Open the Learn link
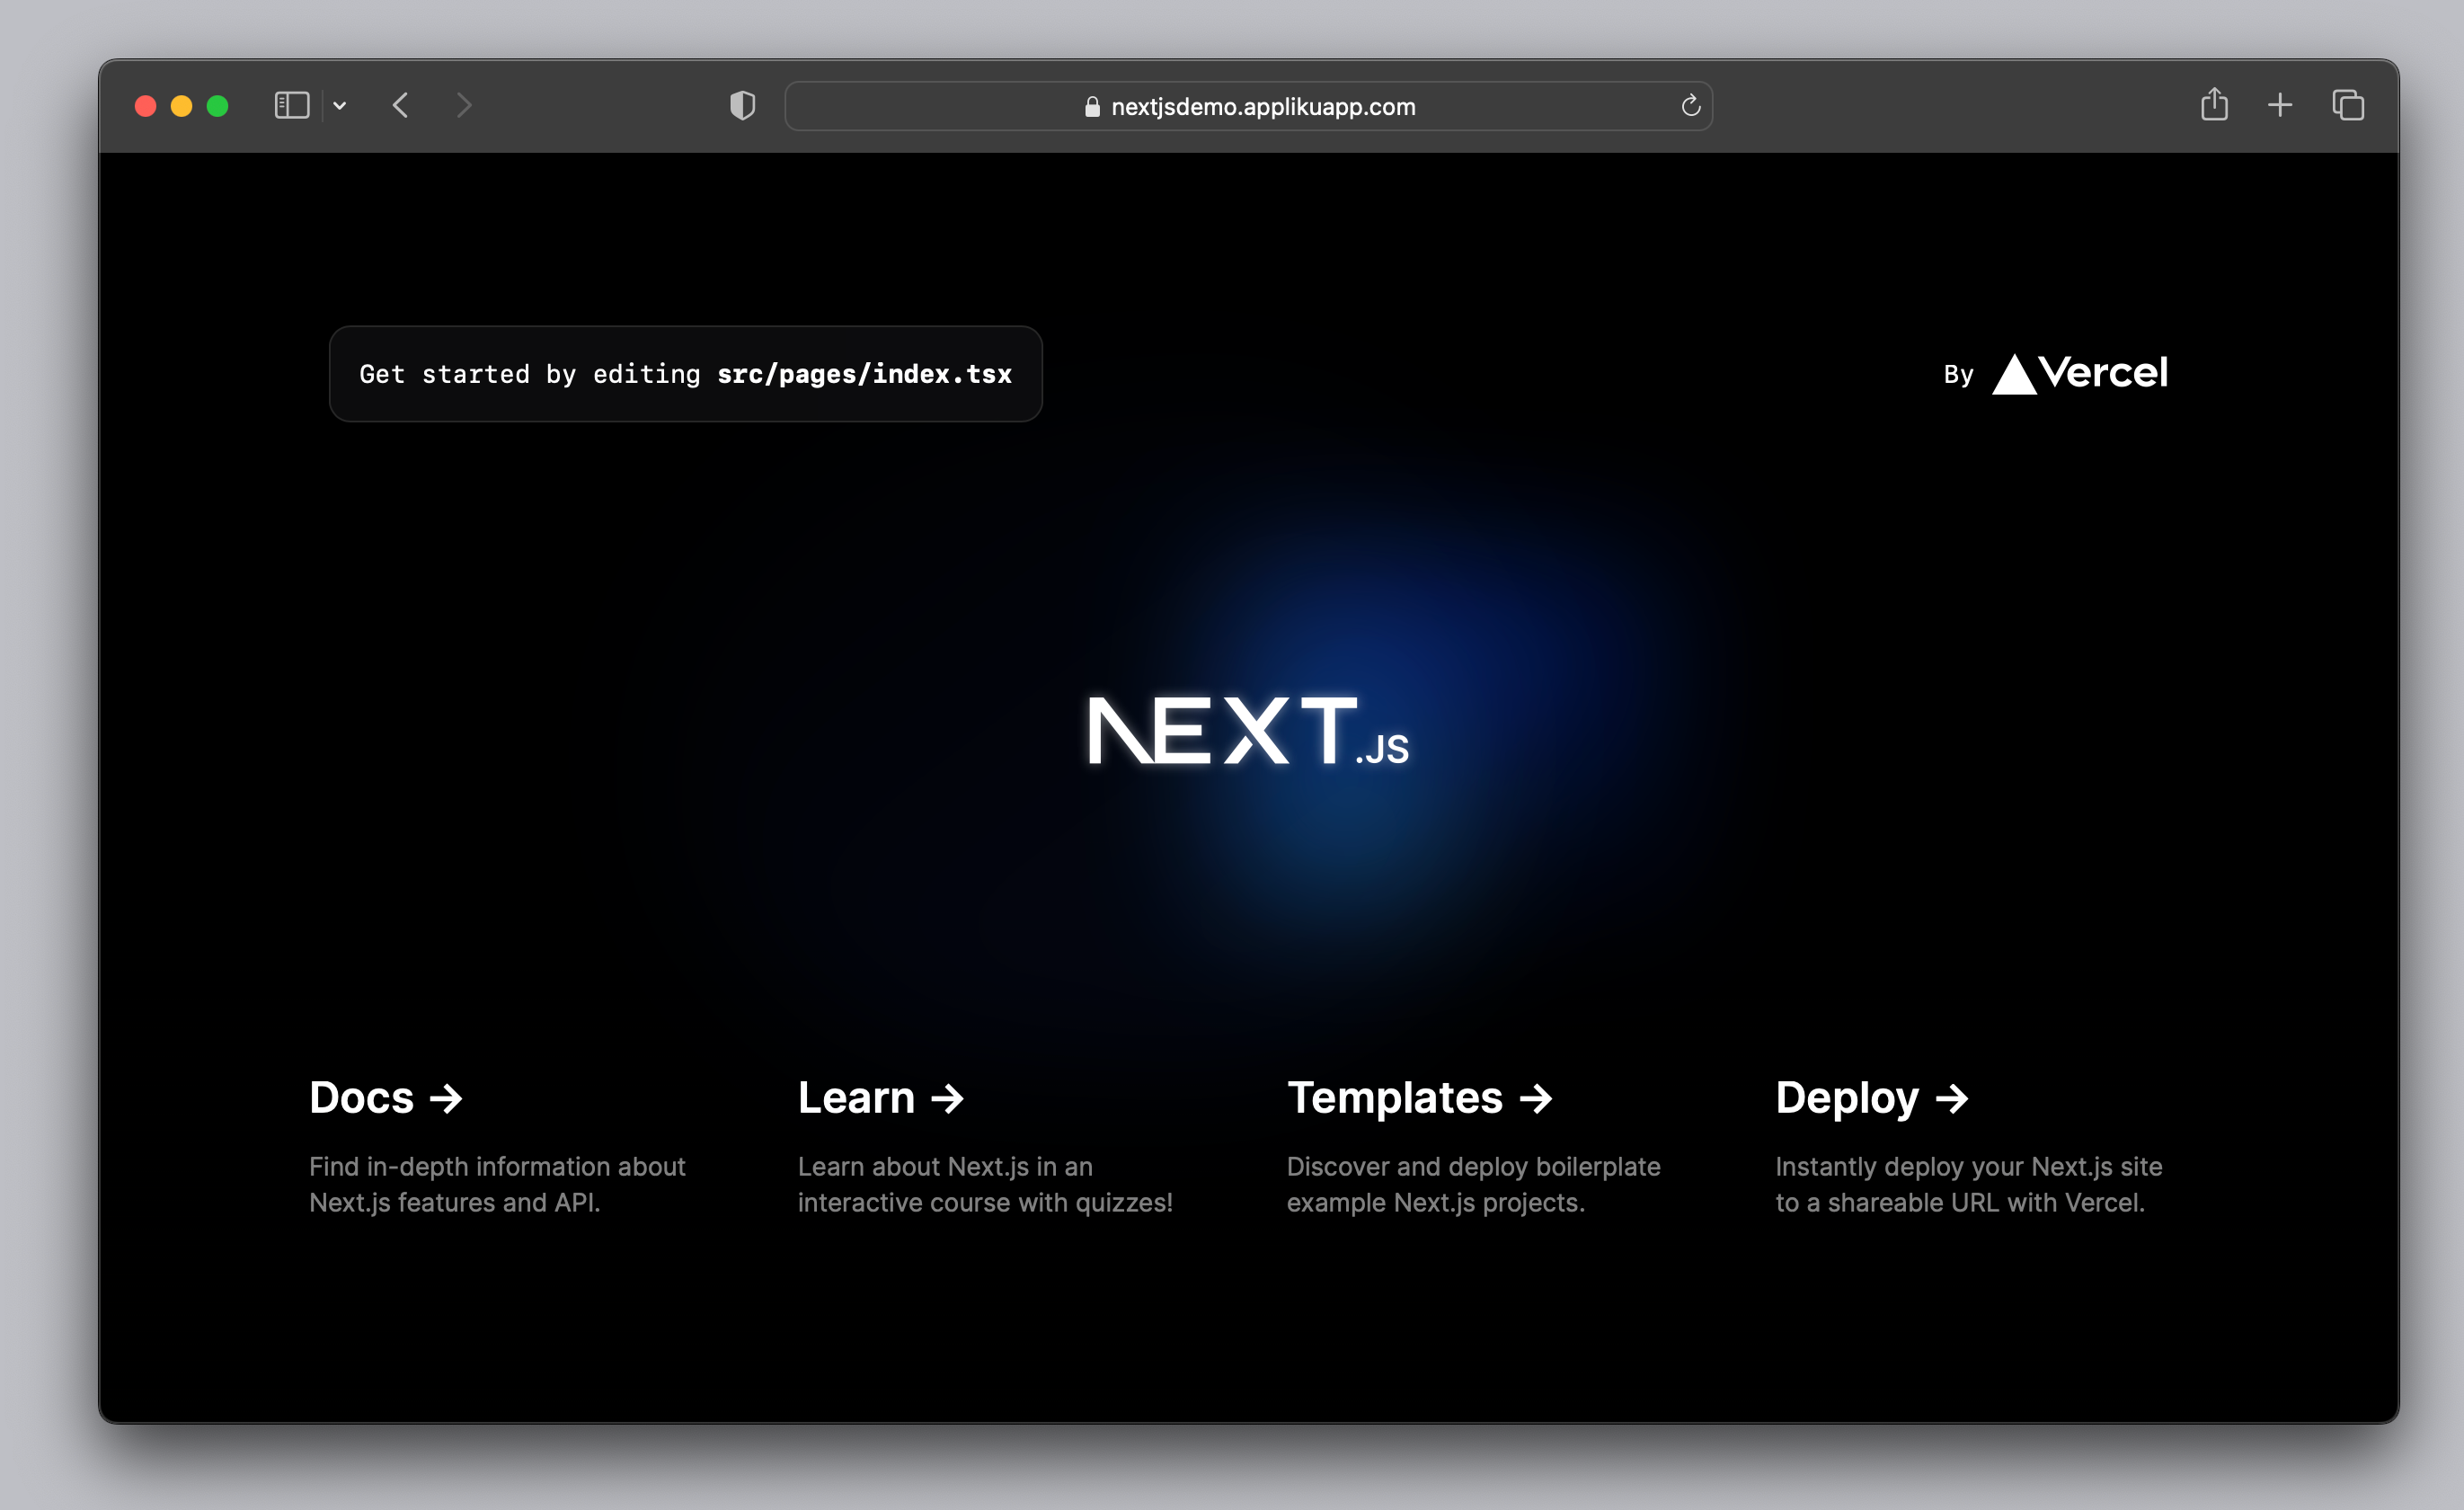2464x1510 pixels. 880,1098
